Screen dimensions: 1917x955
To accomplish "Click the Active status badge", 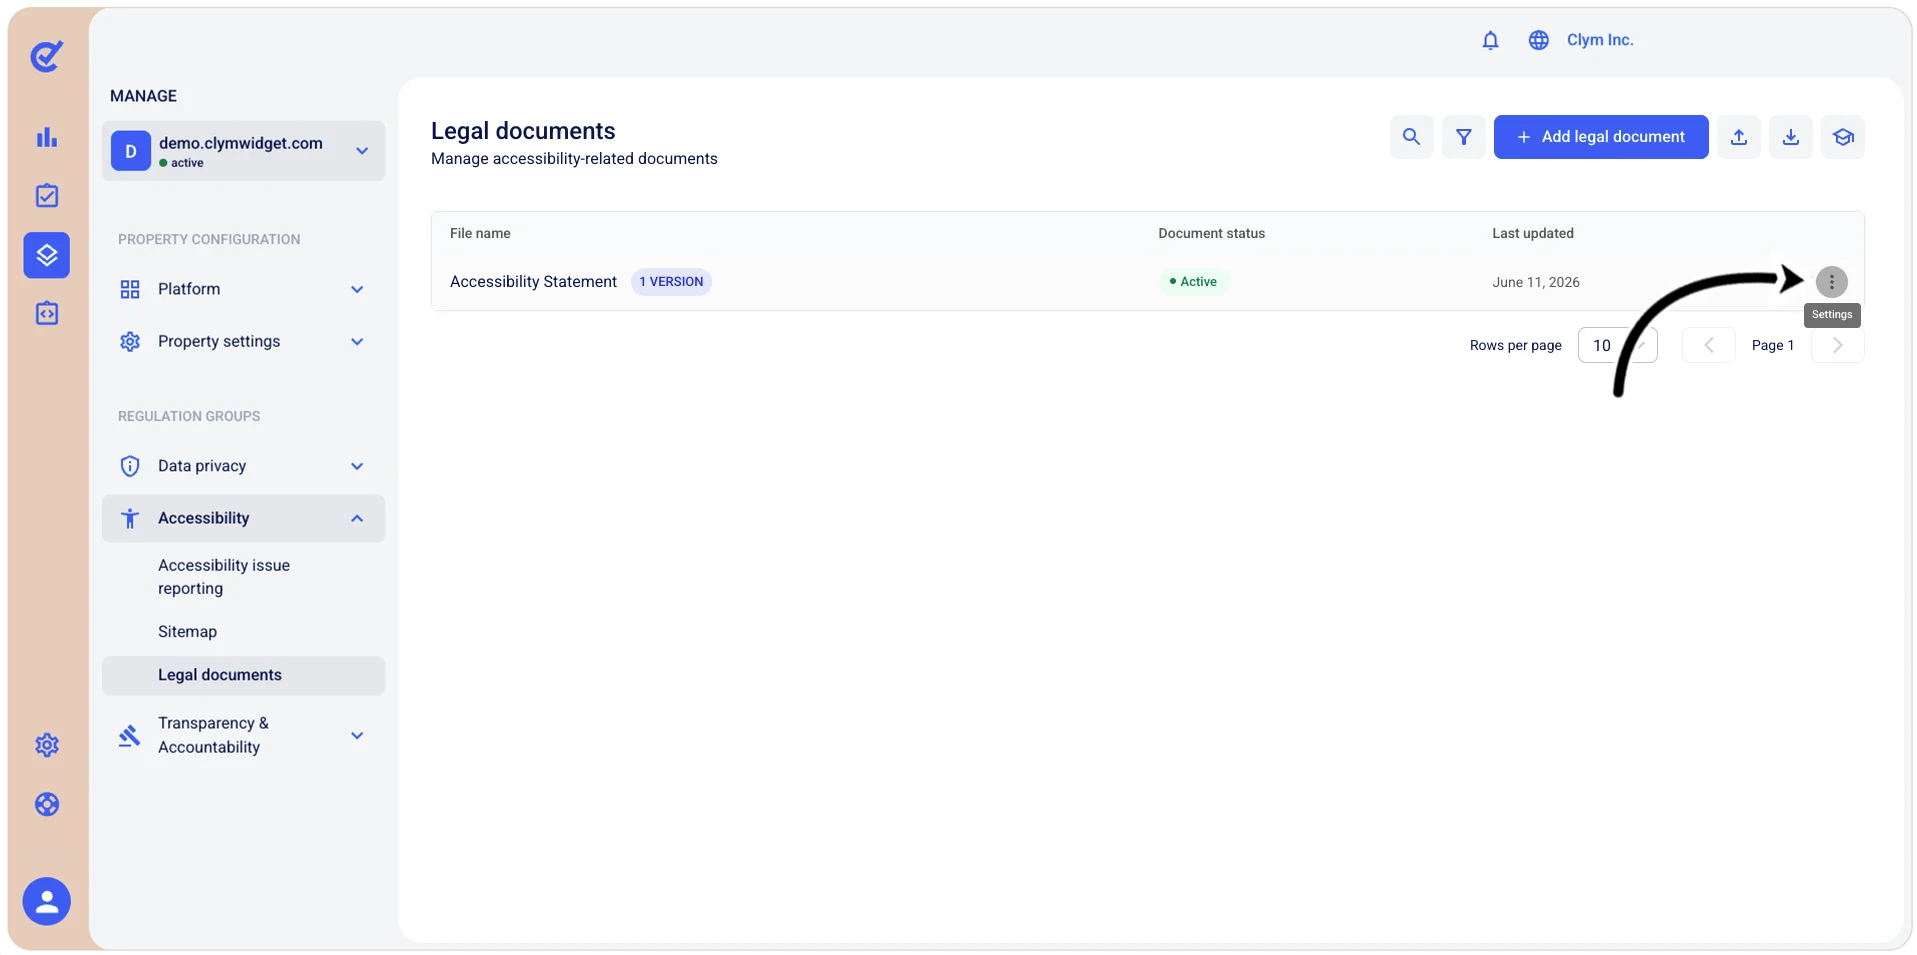I will [1193, 282].
